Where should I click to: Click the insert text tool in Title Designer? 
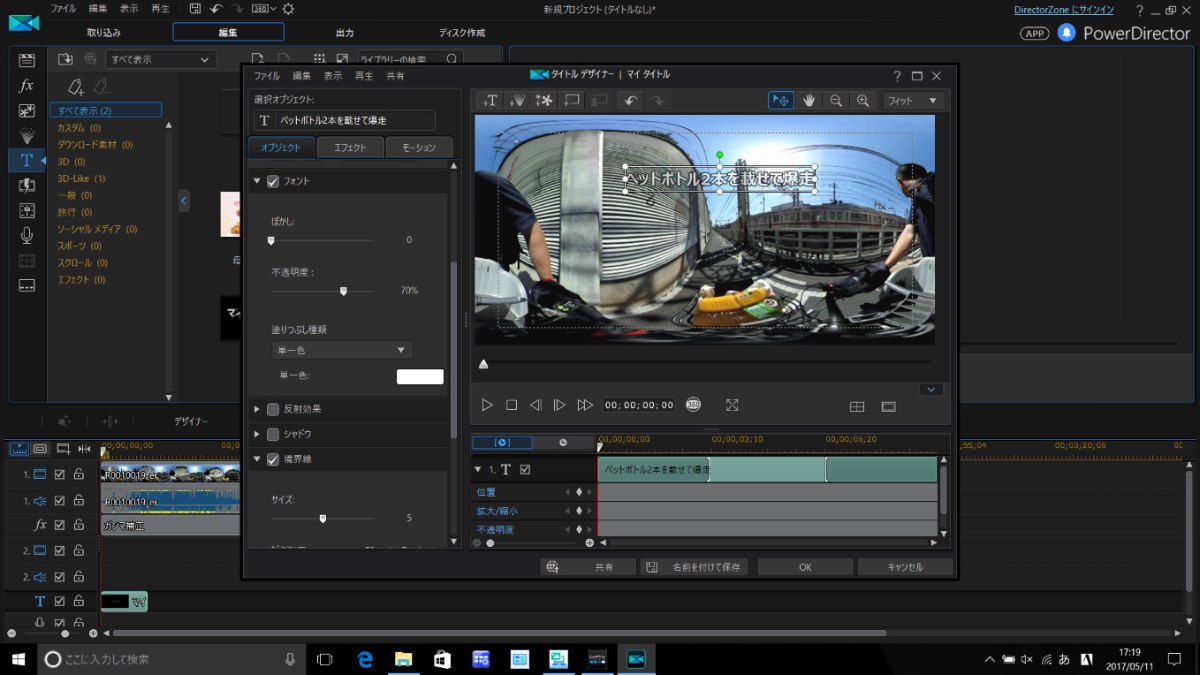pos(491,100)
